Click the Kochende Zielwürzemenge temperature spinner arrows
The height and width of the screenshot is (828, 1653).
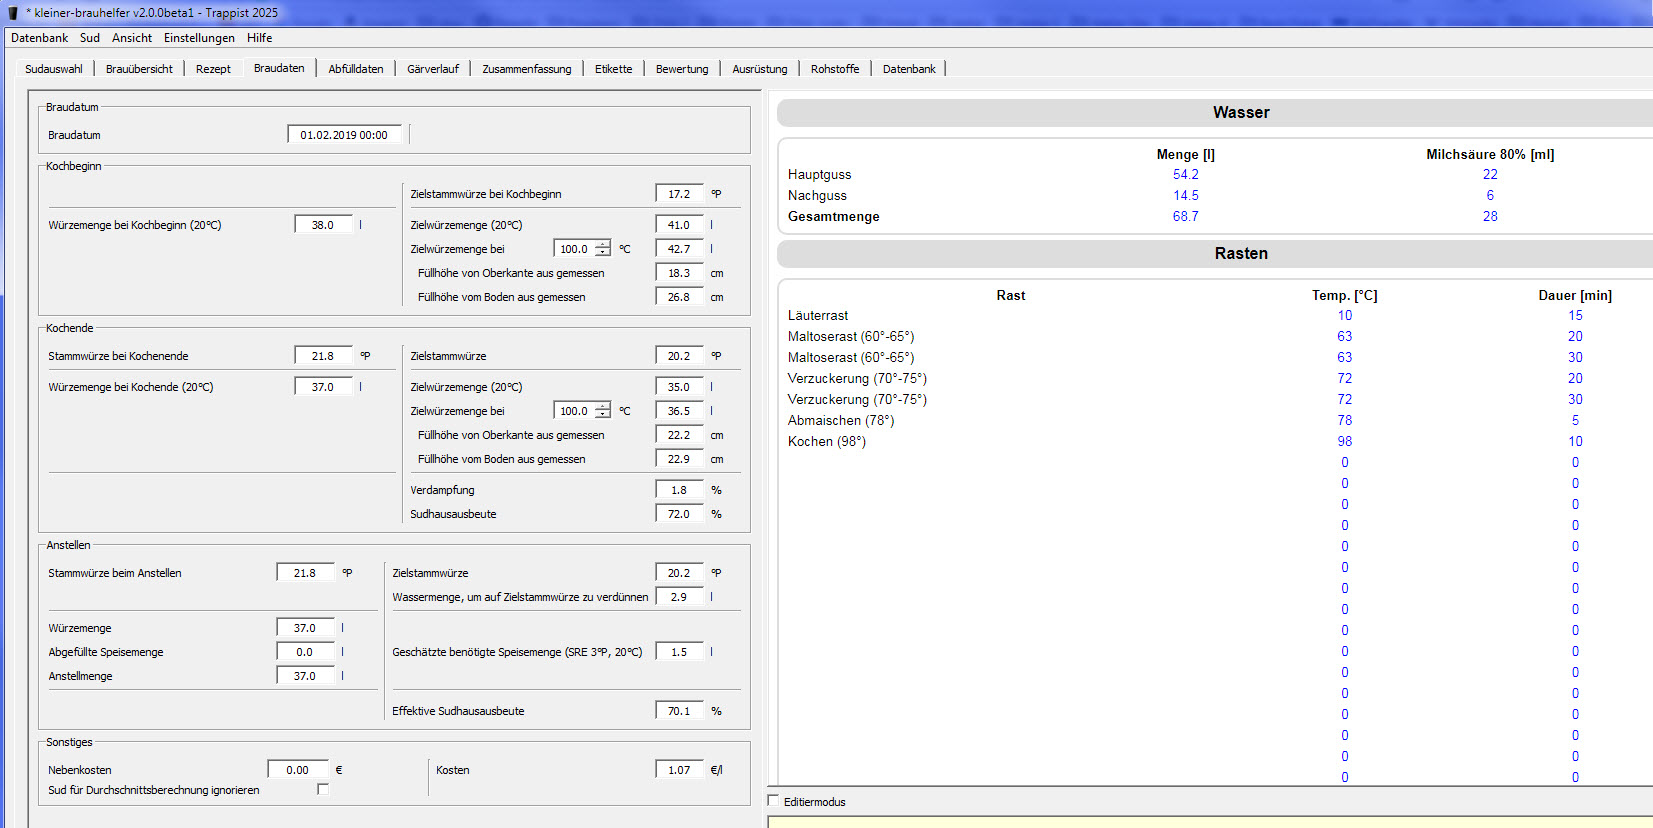point(602,411)
